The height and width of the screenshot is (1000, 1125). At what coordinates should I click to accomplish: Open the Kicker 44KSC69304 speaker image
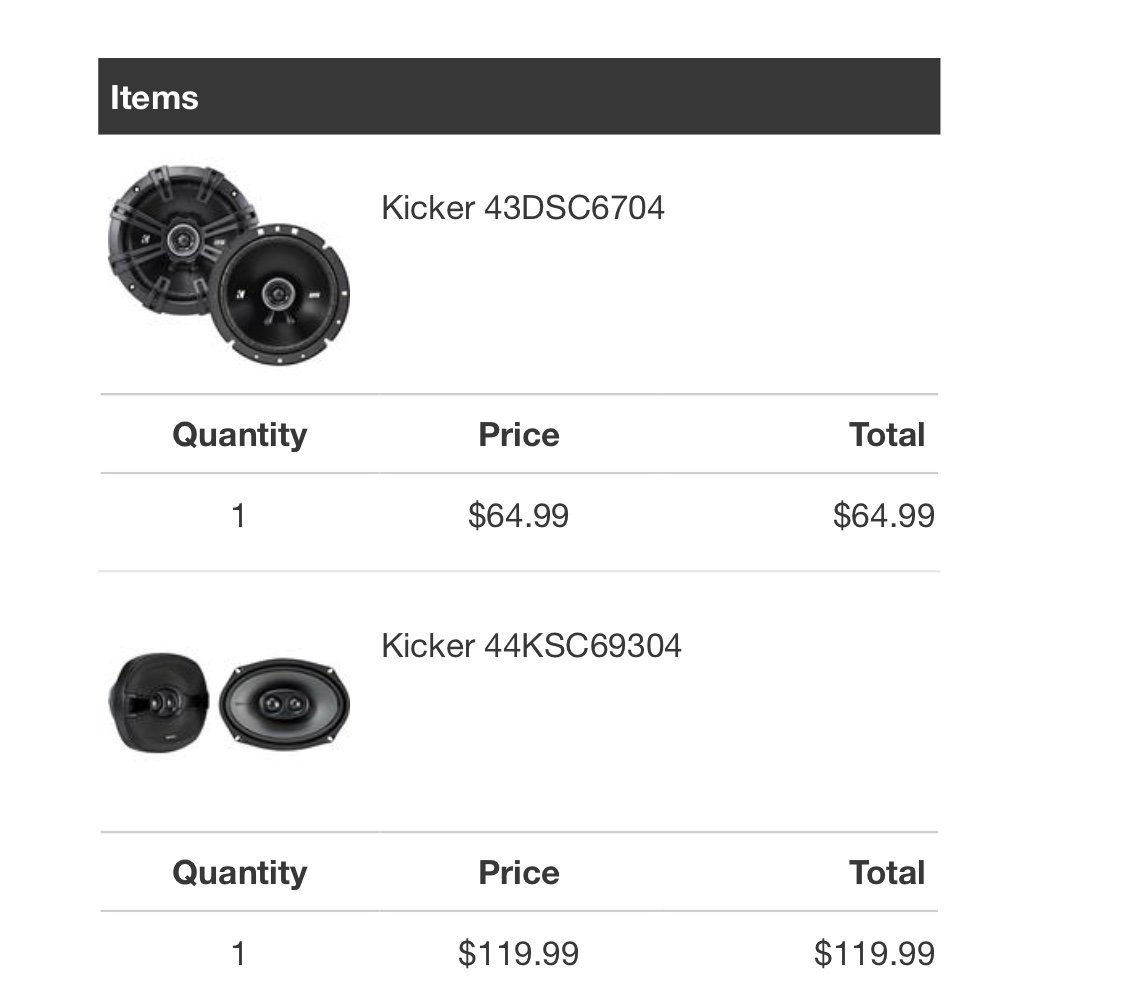(228, 703)
